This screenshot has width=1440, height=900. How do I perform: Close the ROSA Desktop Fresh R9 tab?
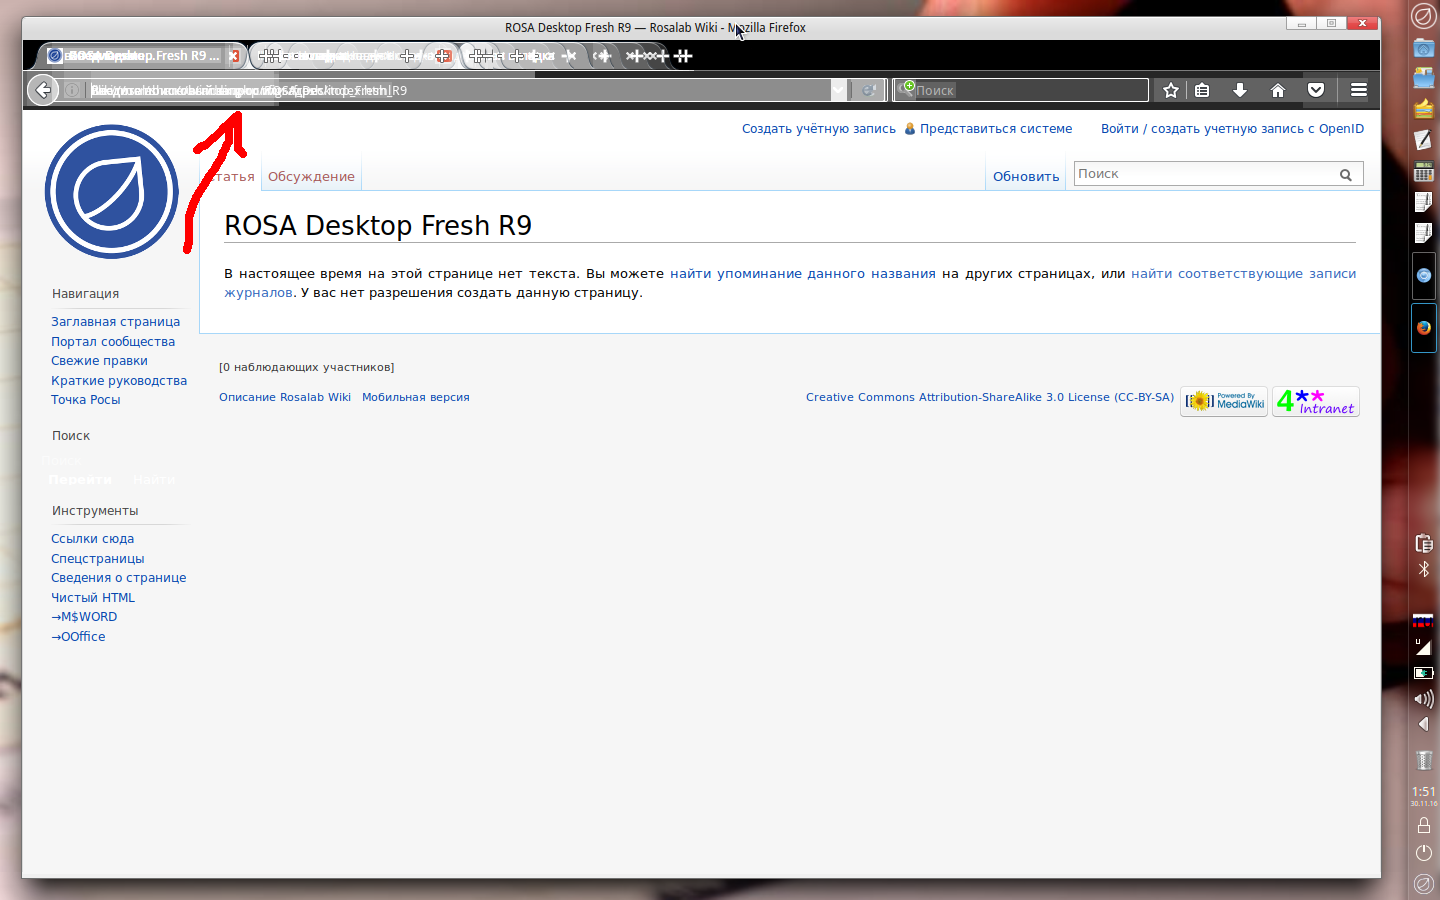pyautogui.click(x=235, y=56)
